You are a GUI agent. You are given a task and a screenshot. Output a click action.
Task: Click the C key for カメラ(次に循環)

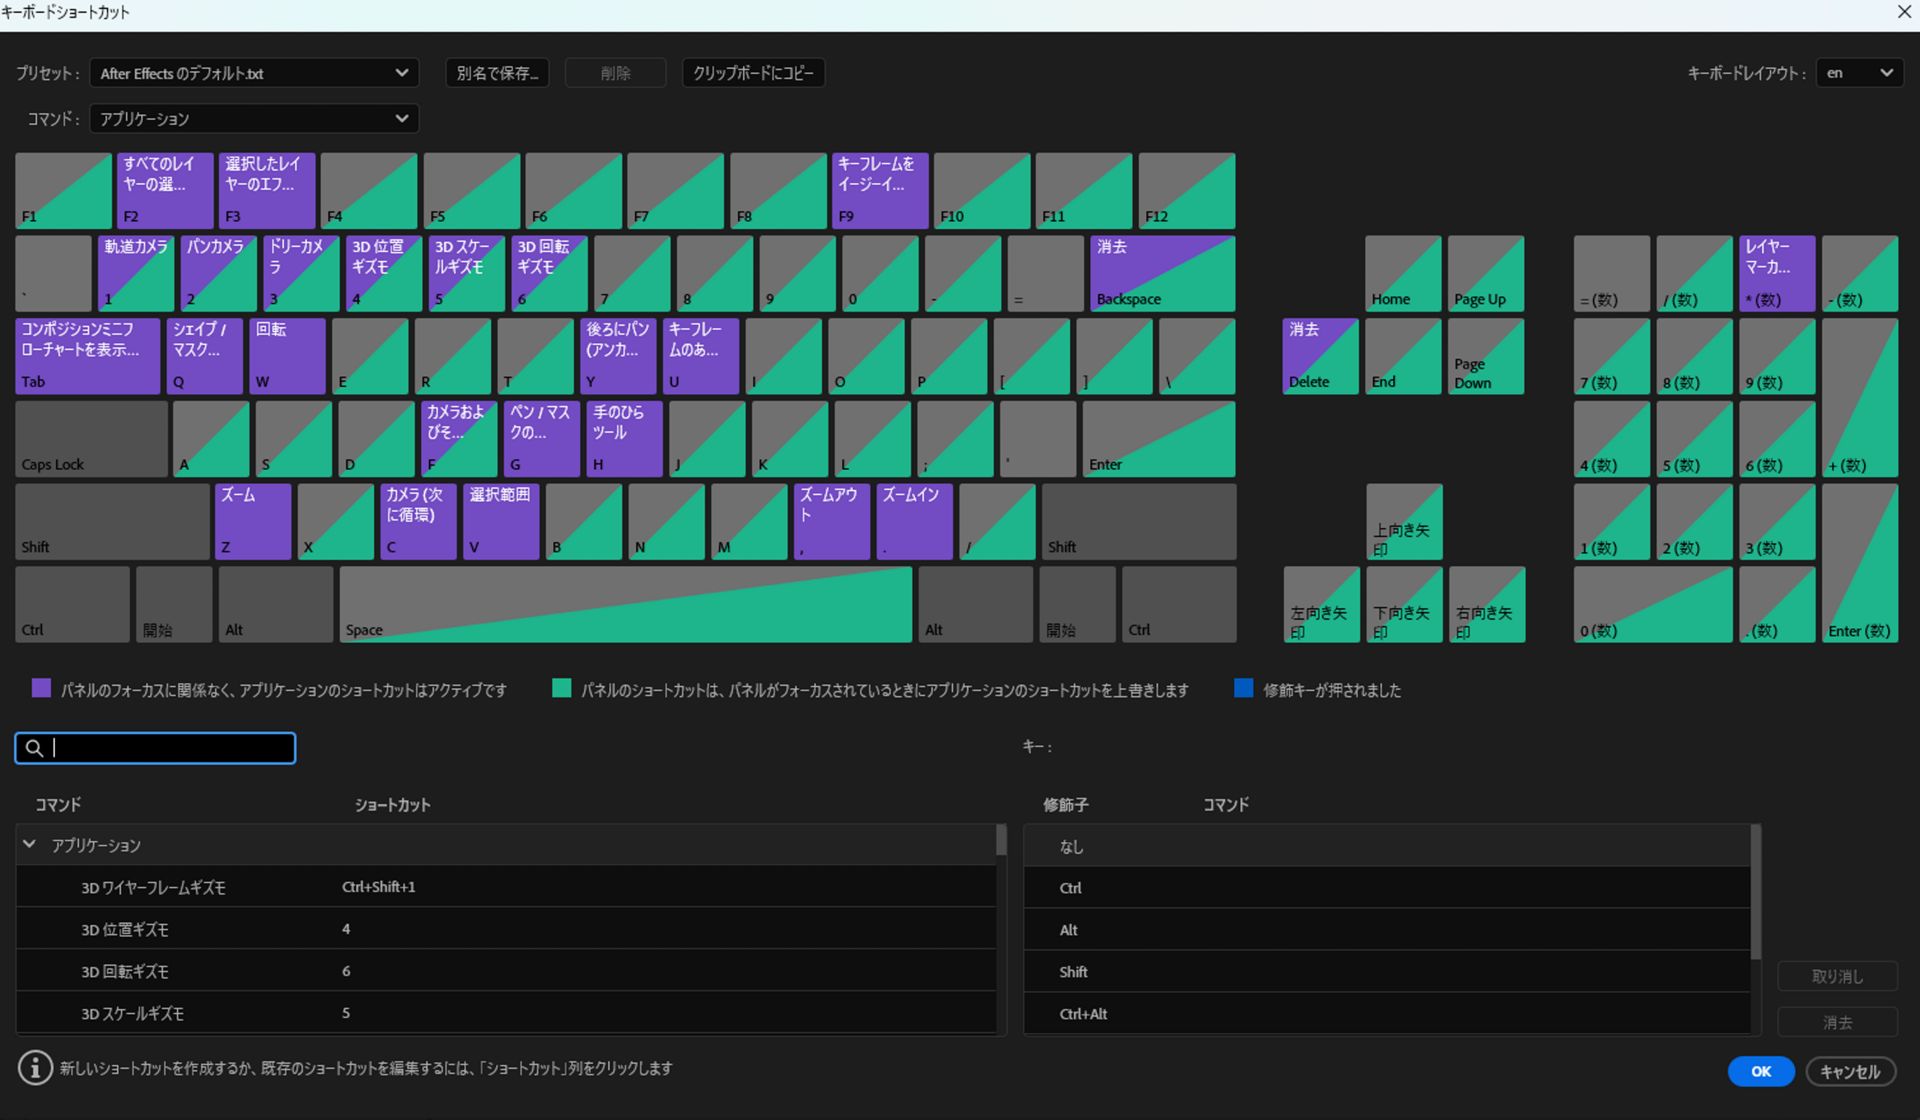[x=417, y=521]
